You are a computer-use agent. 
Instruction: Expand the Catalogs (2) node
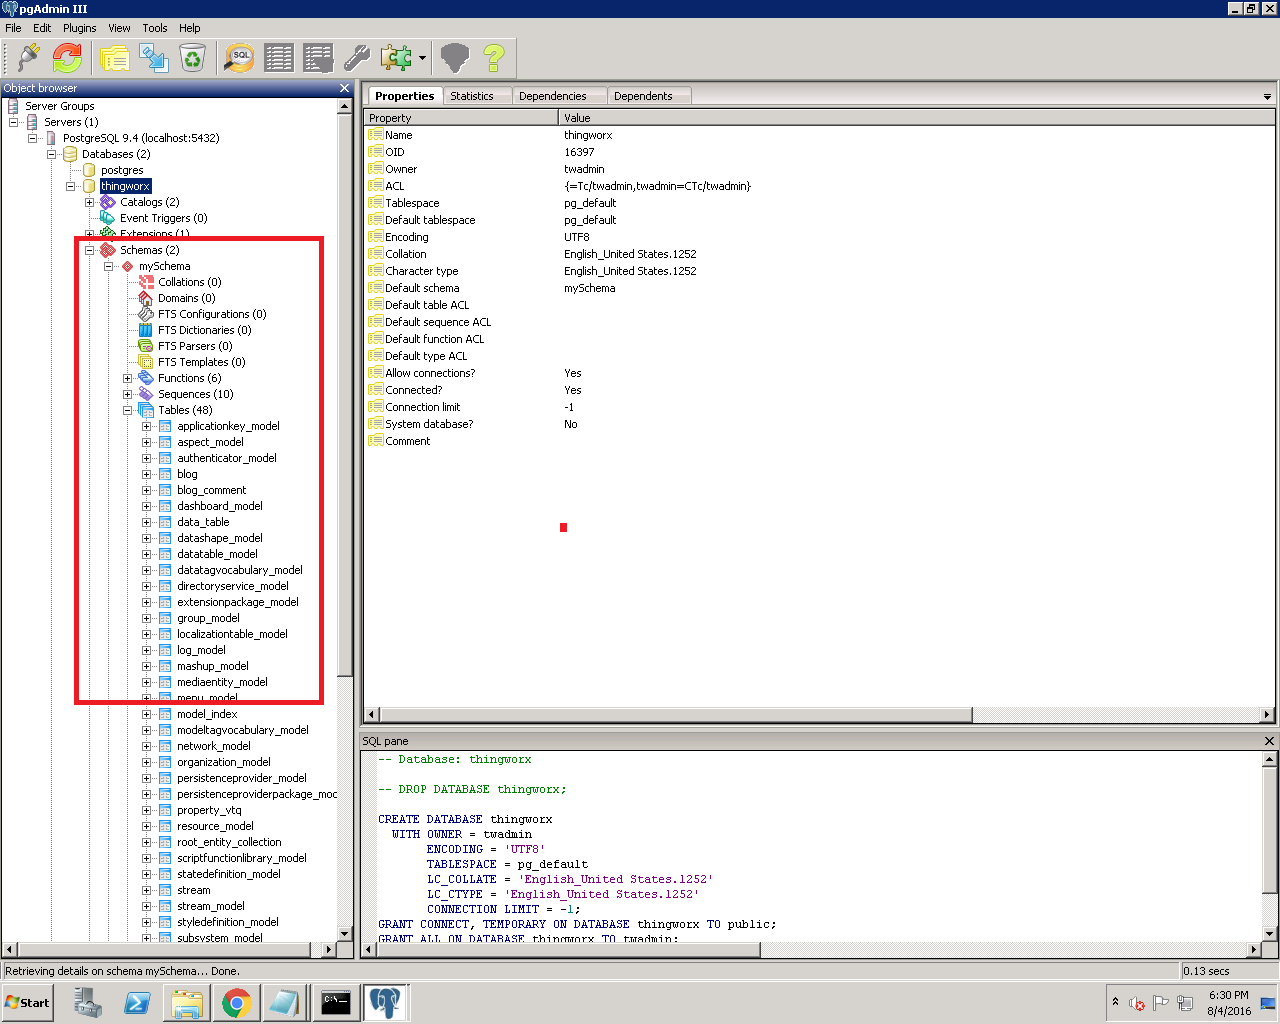[89, 202]
